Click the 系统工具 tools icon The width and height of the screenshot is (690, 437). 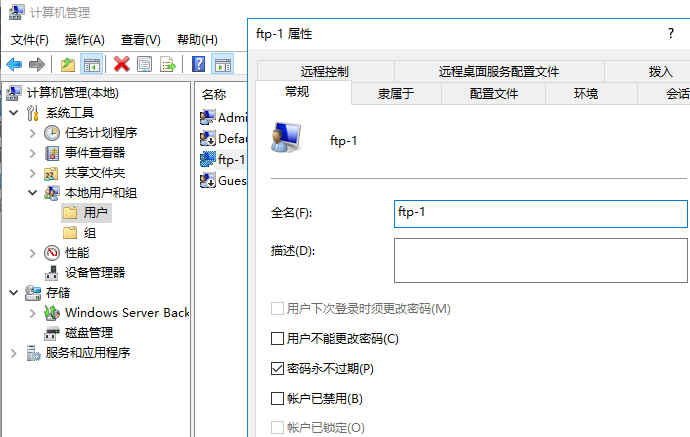33,113
